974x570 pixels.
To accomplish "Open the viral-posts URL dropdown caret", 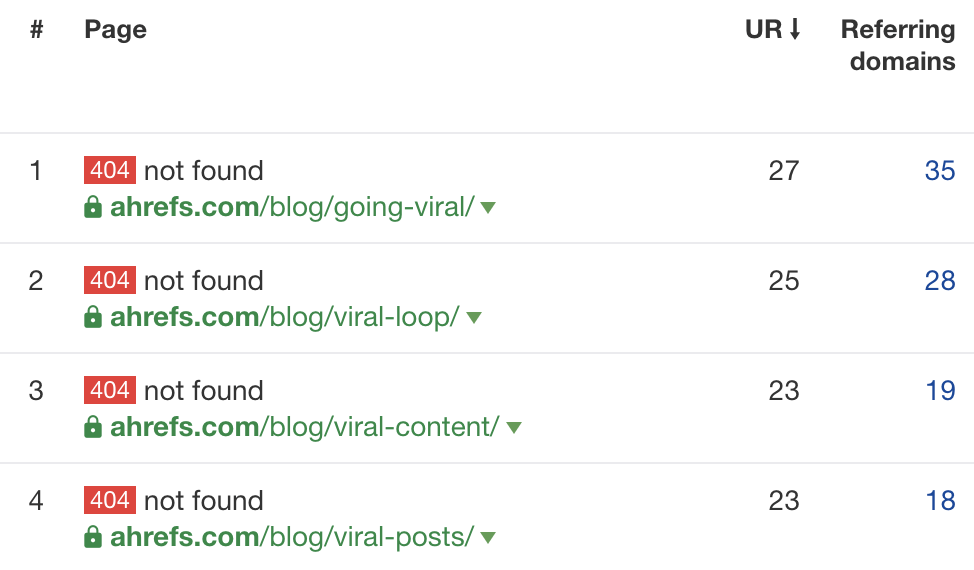I will click(488, 538).
